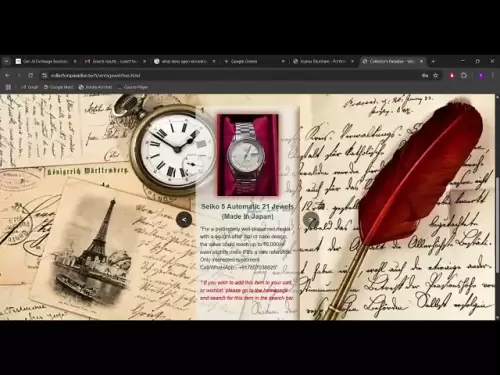Bookmark this page with the star icon

coord(435,76)
